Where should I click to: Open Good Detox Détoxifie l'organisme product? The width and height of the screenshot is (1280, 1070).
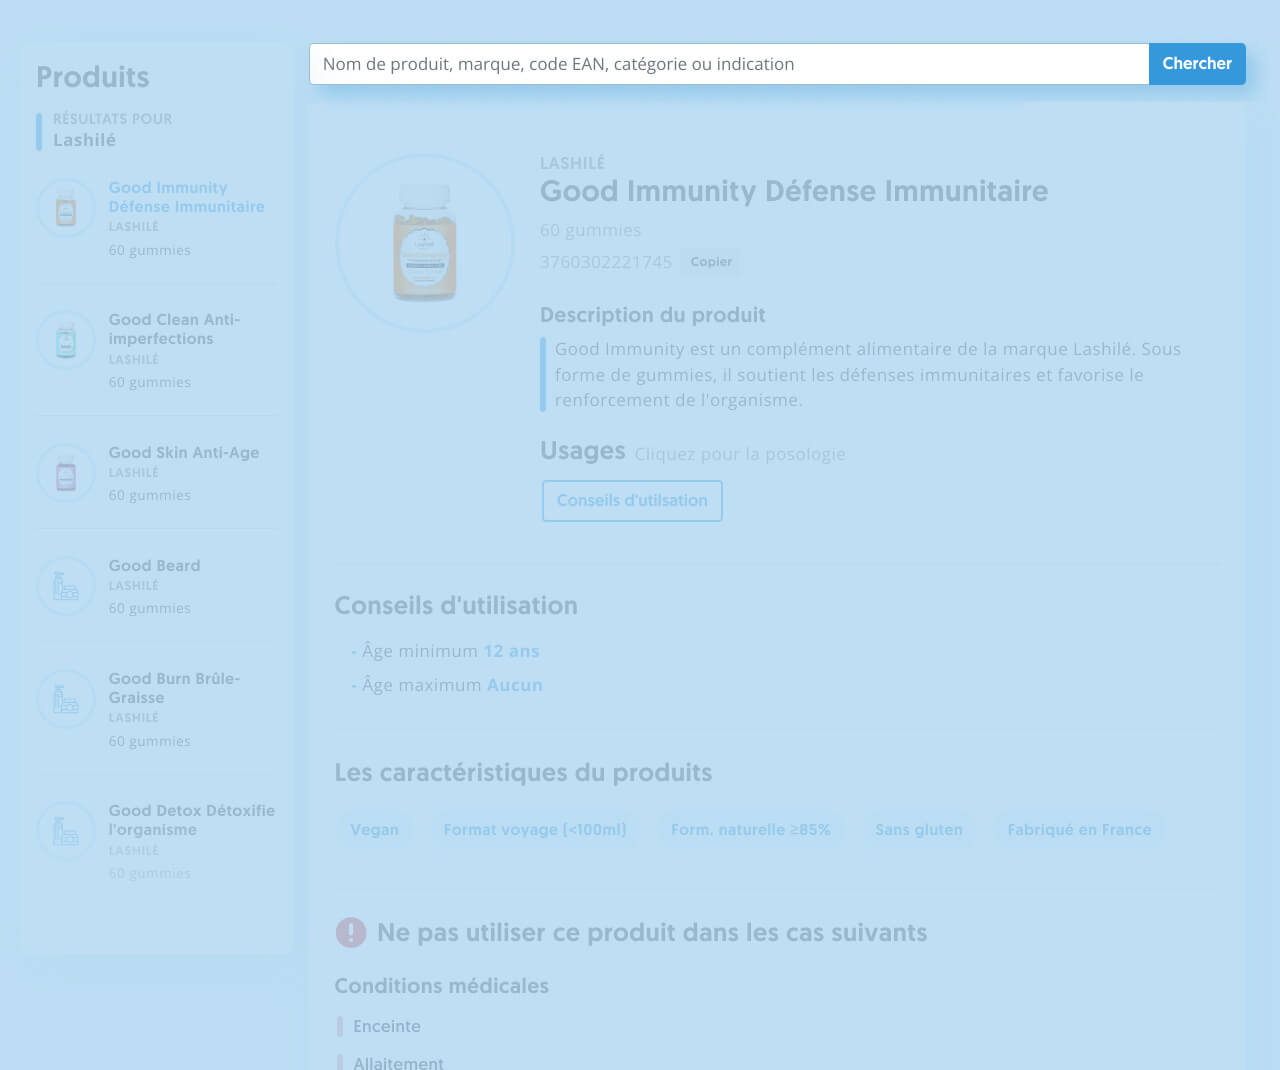point(191,820)
